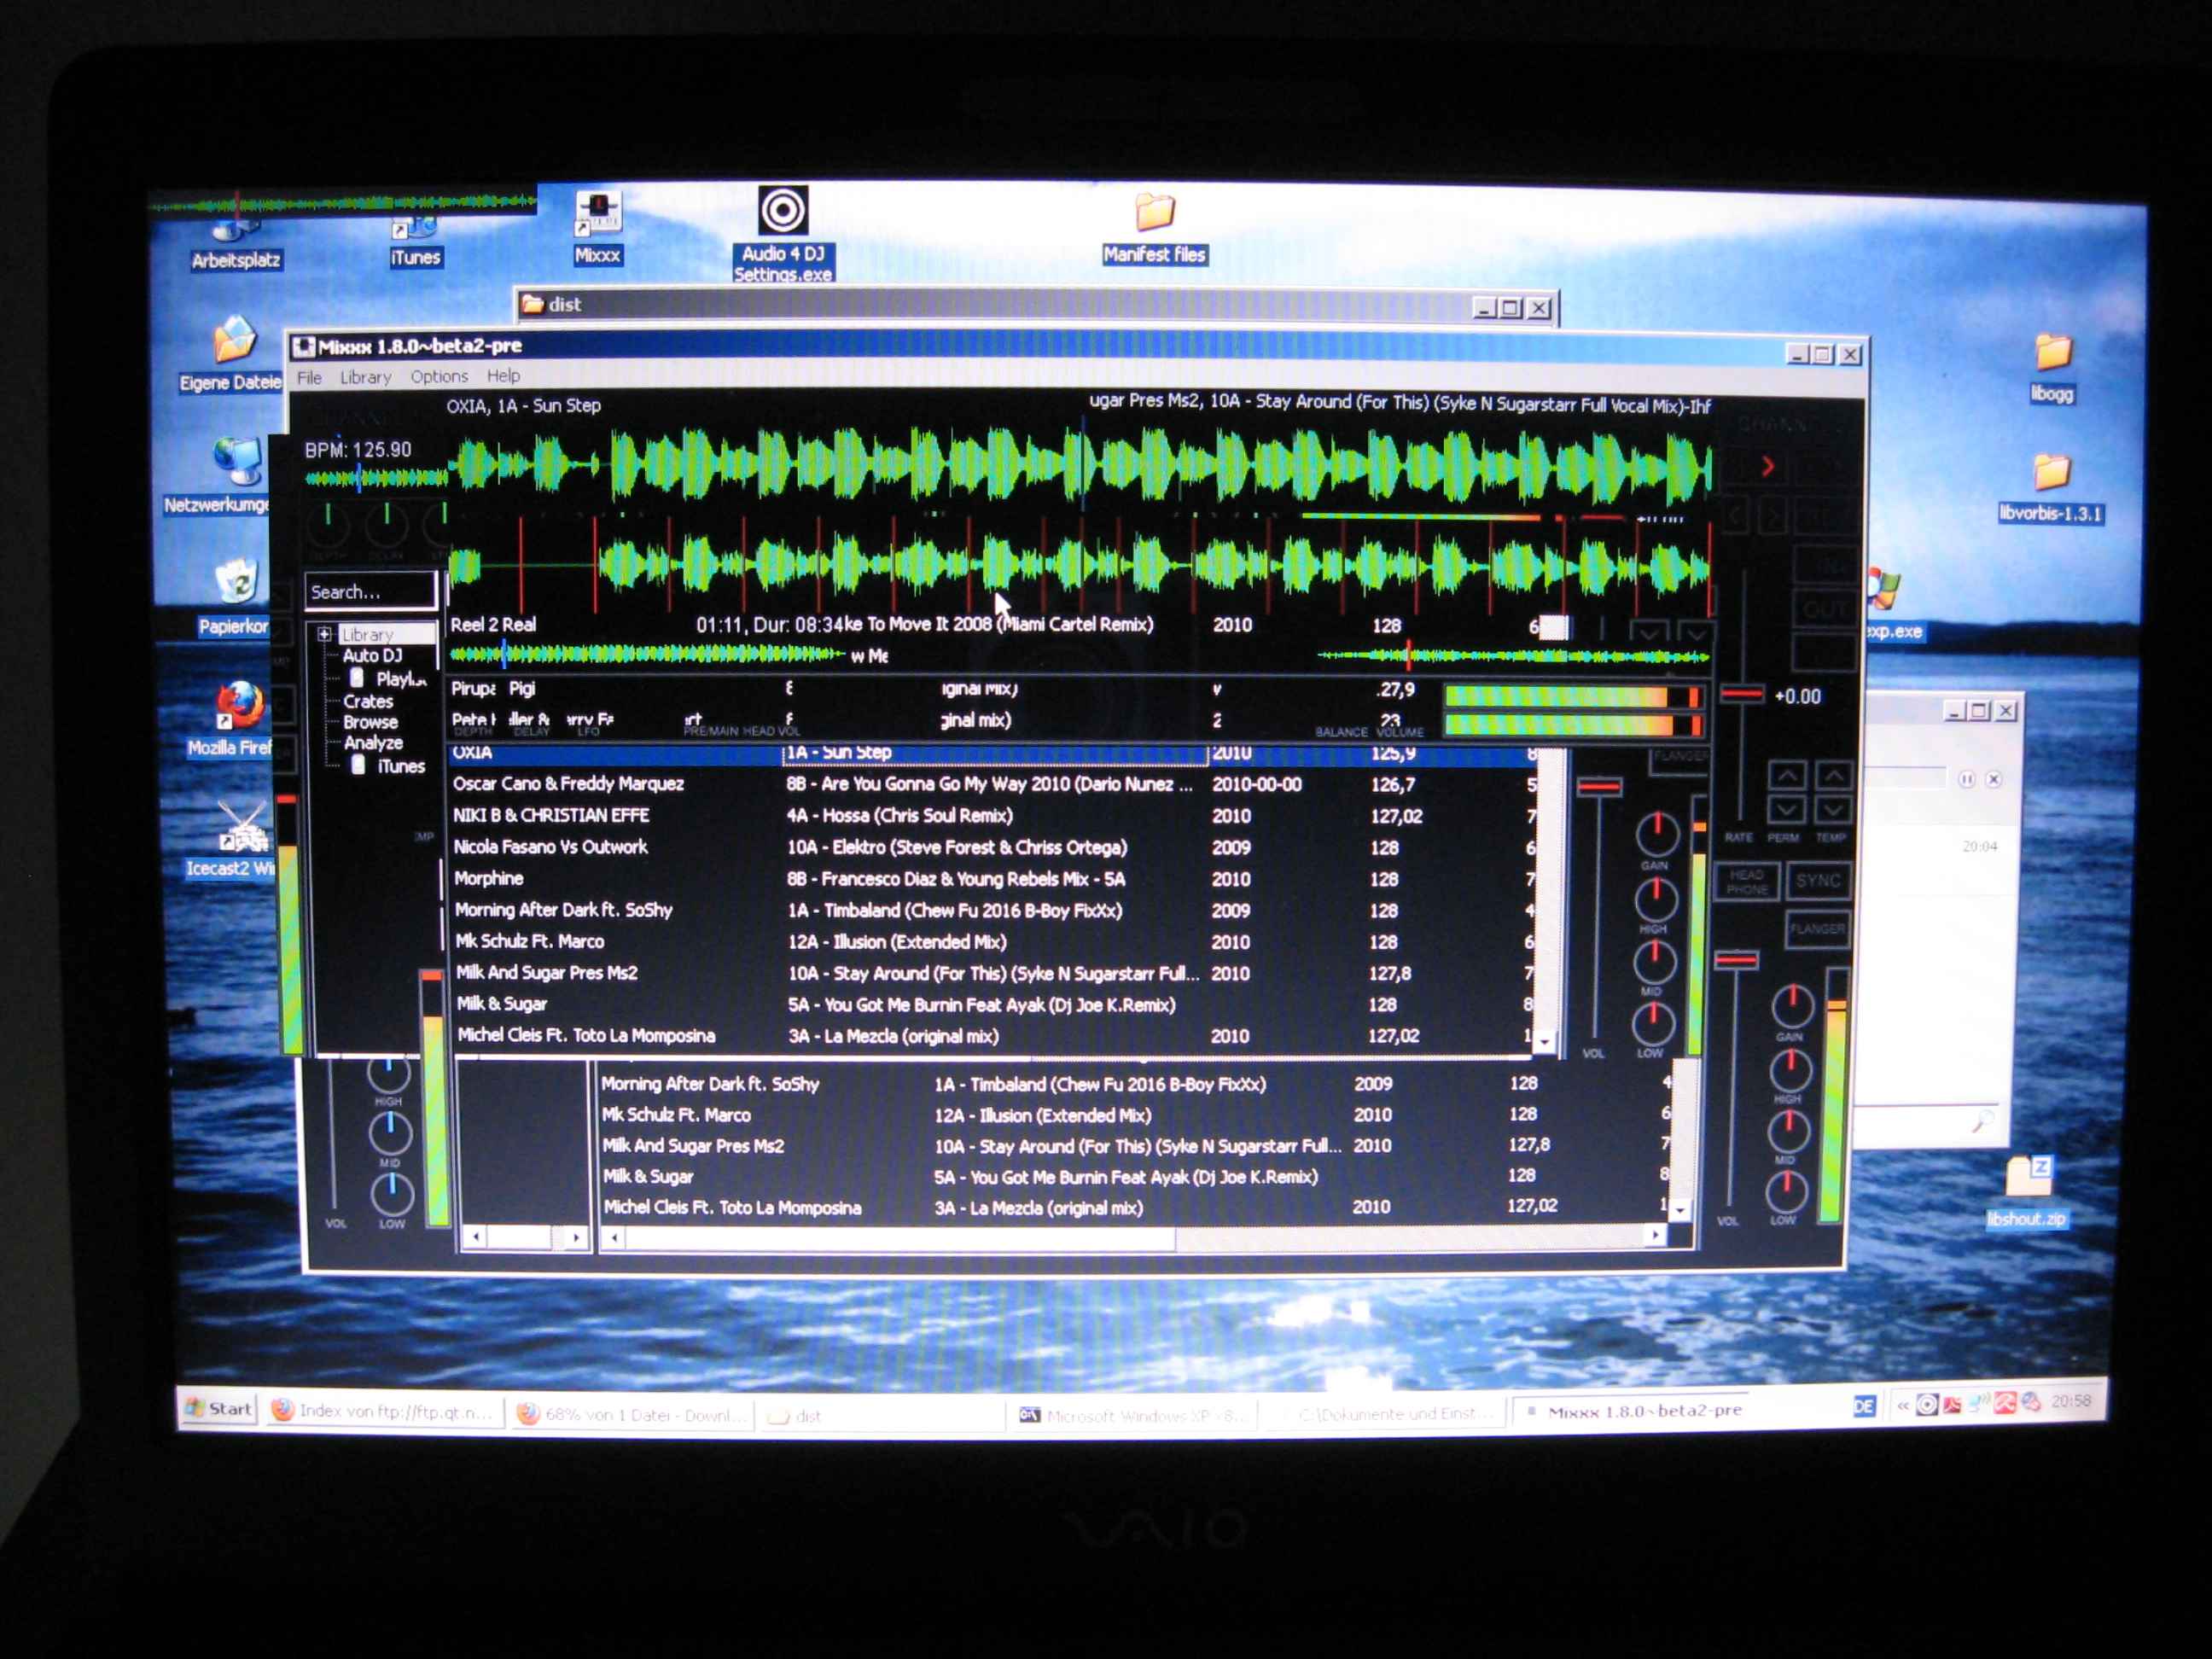
Task: Open the Arbeitsplatz desktop icon
Action: point(235,245)
